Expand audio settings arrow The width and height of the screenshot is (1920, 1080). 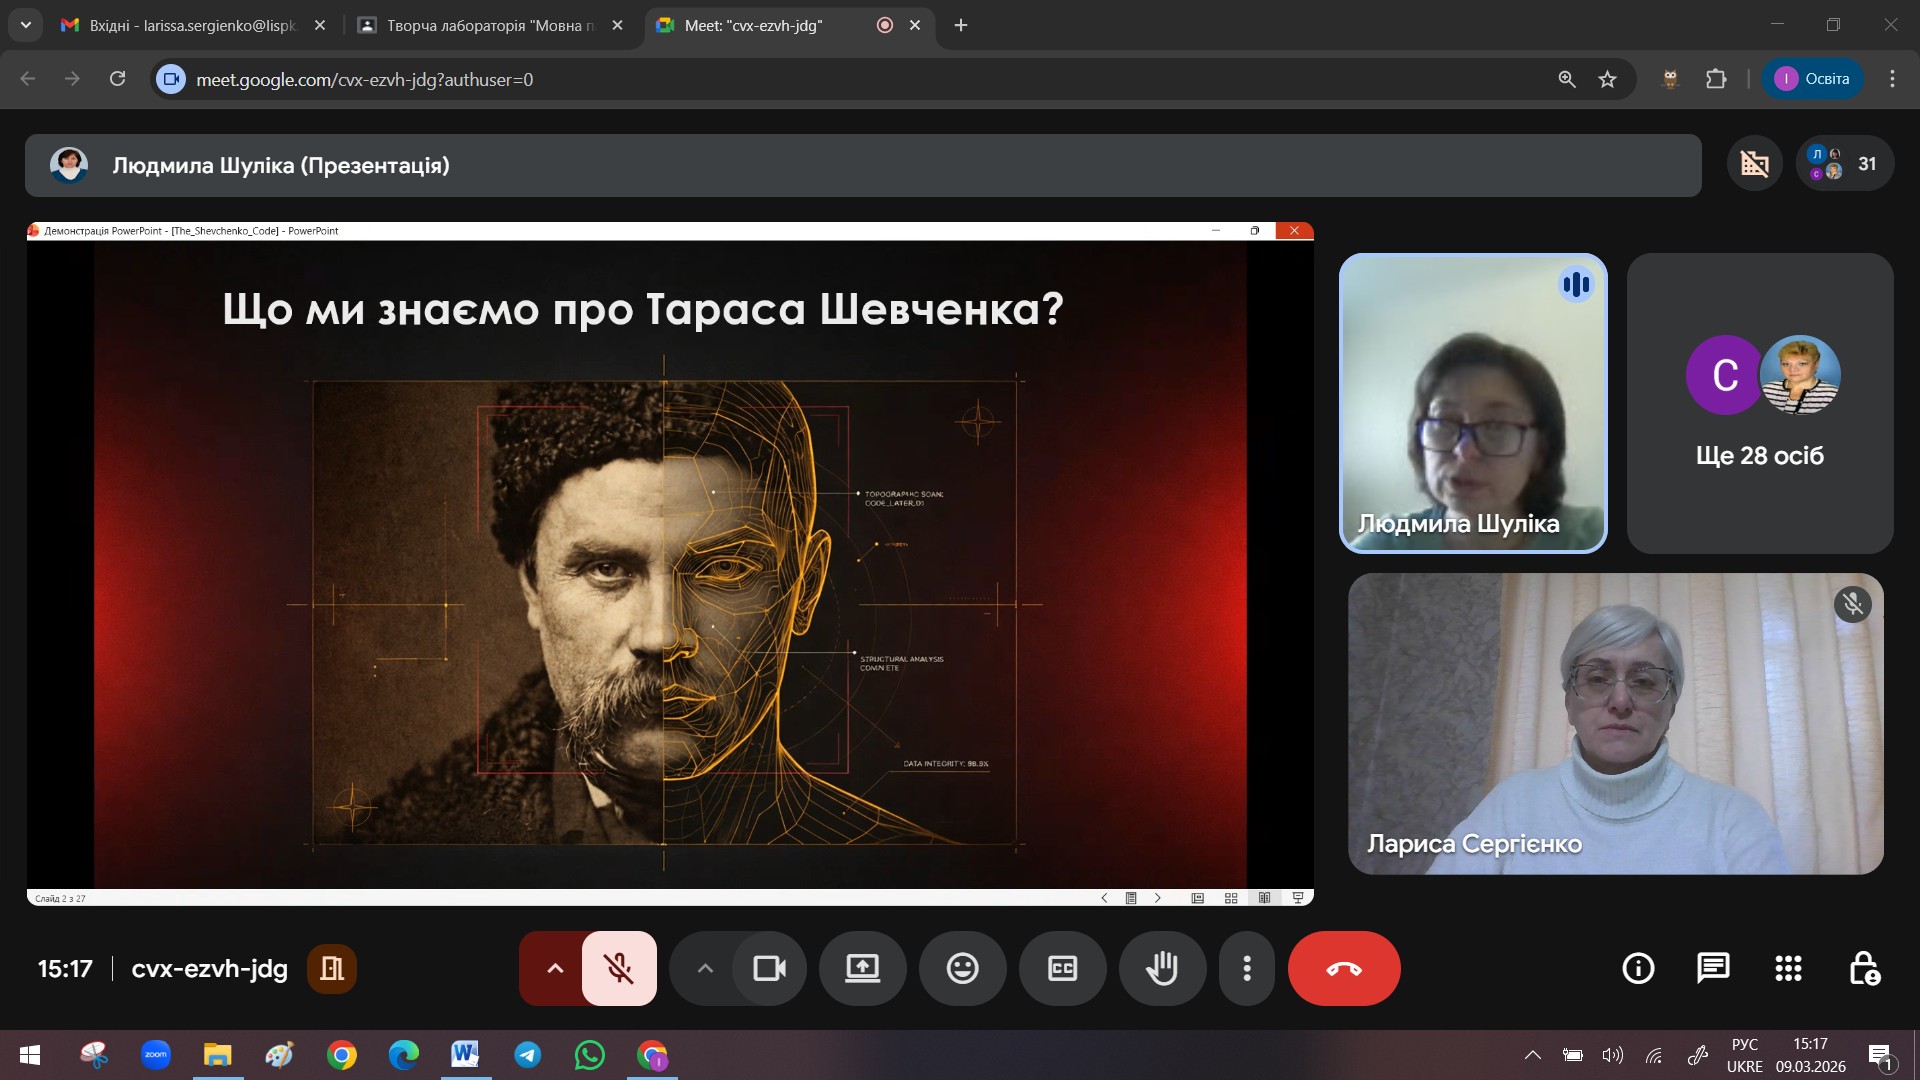555,968
